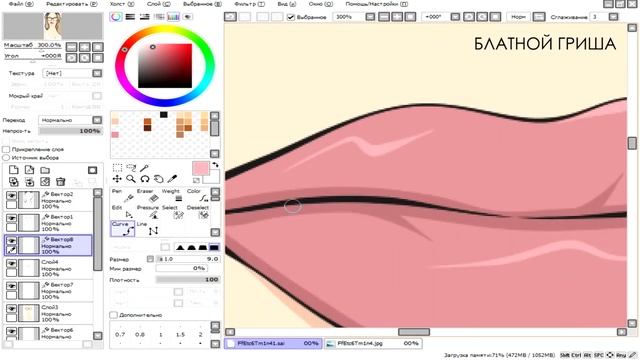Click the canvas horizontal scrollbar thumb
Image resolution: width=640 pixels, height=360 pixels.
click(x=414, y=332)
